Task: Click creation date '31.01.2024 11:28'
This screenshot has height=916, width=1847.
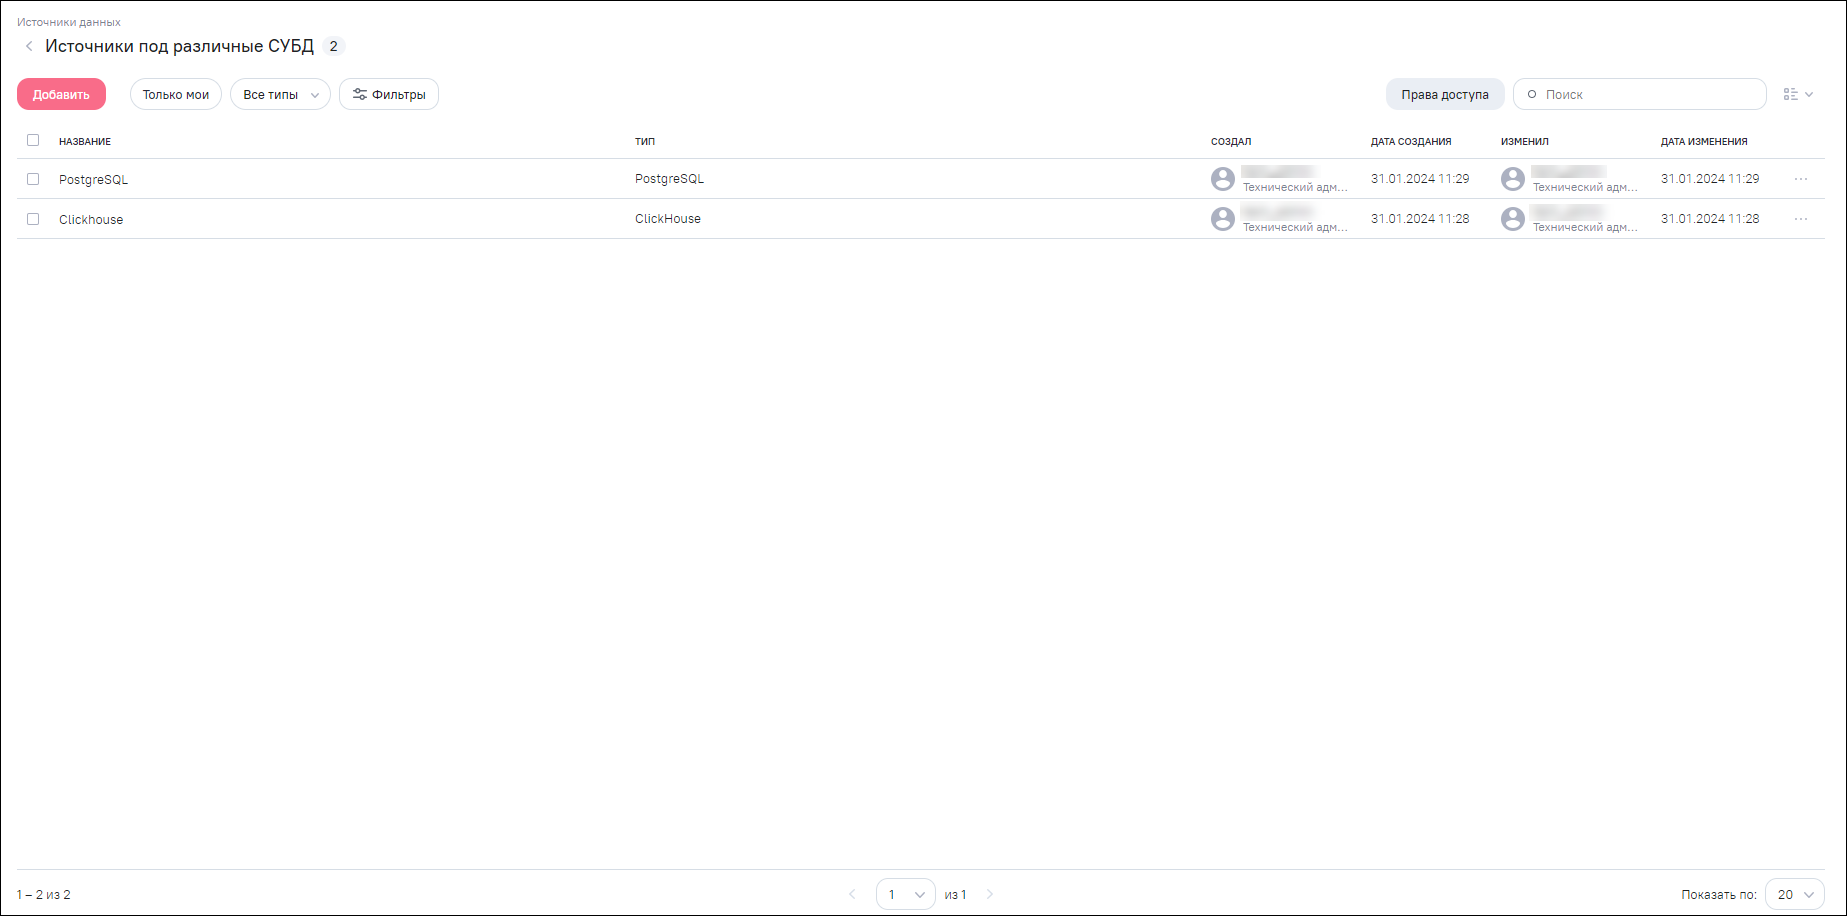Action: (x=1420, y=219)
